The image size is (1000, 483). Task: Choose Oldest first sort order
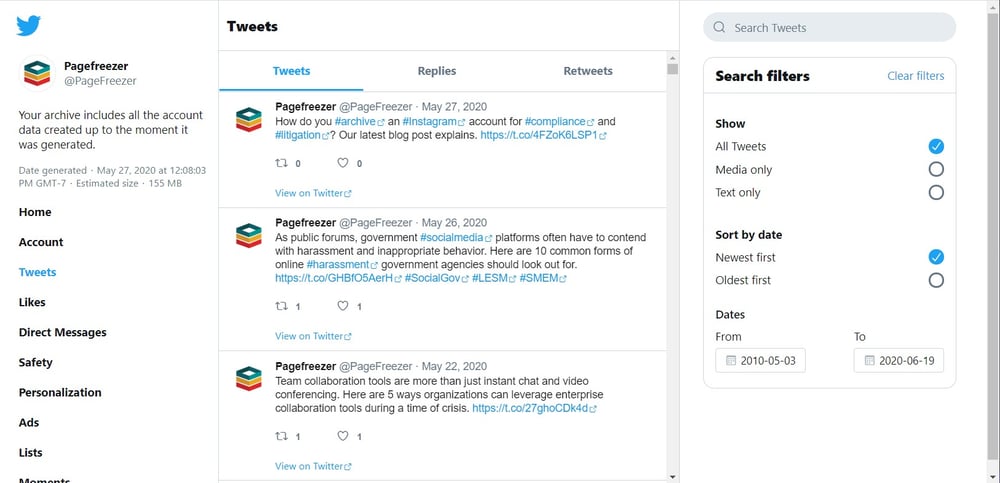[936, 280]
